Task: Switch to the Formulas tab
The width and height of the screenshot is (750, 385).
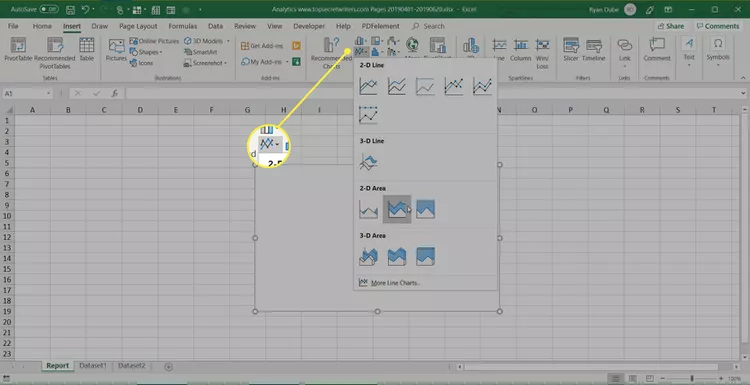Action: tap(182, 26)
